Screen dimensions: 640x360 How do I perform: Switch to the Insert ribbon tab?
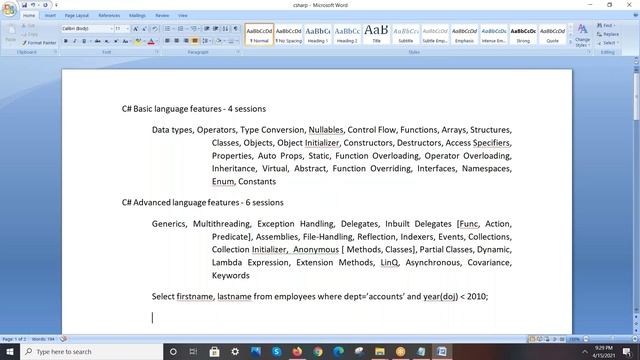click(x=50, y=16)
